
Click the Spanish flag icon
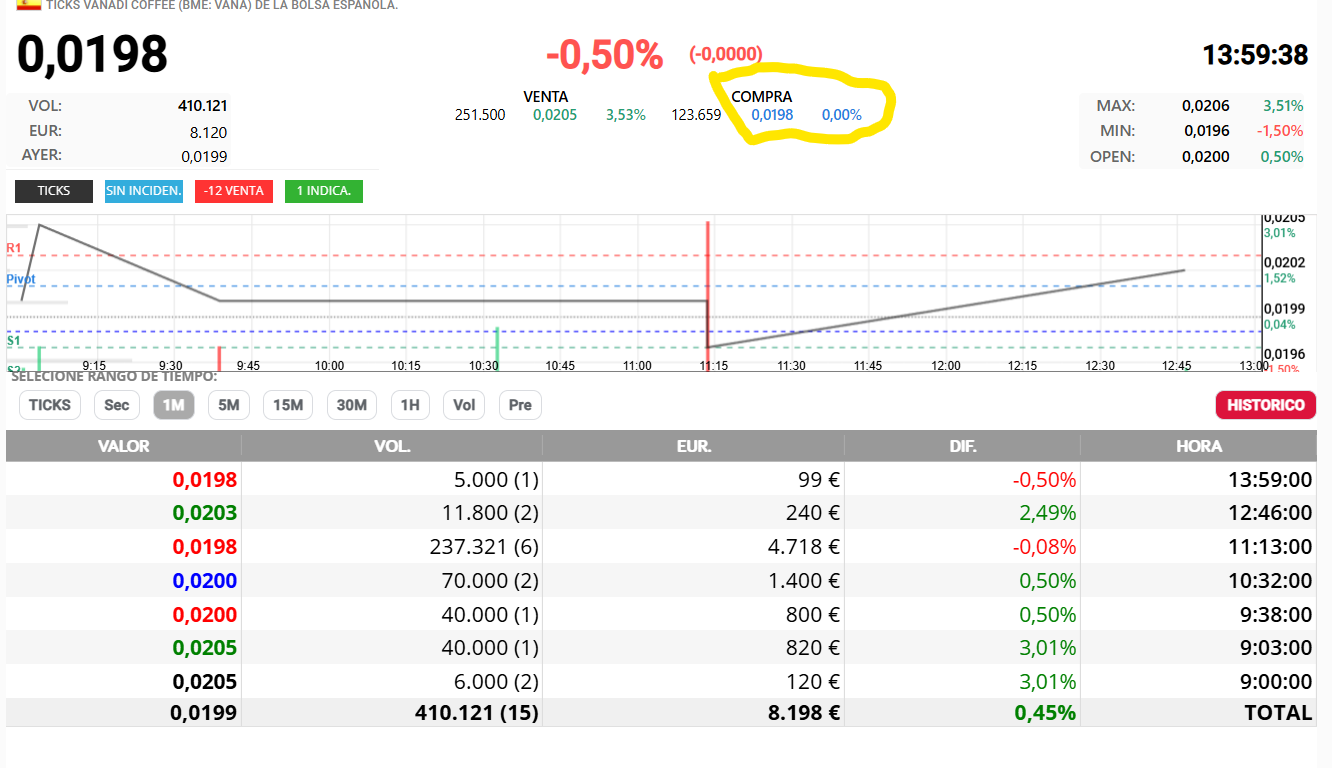pos(29,4)
